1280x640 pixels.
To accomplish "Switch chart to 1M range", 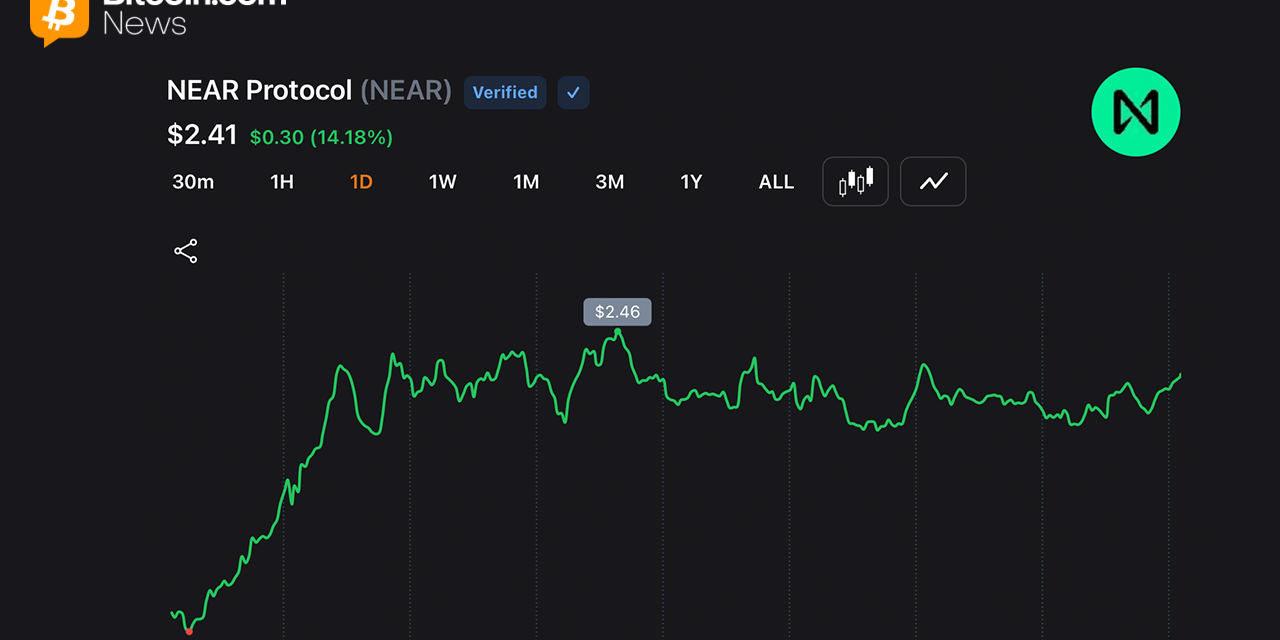I will 526,182.
